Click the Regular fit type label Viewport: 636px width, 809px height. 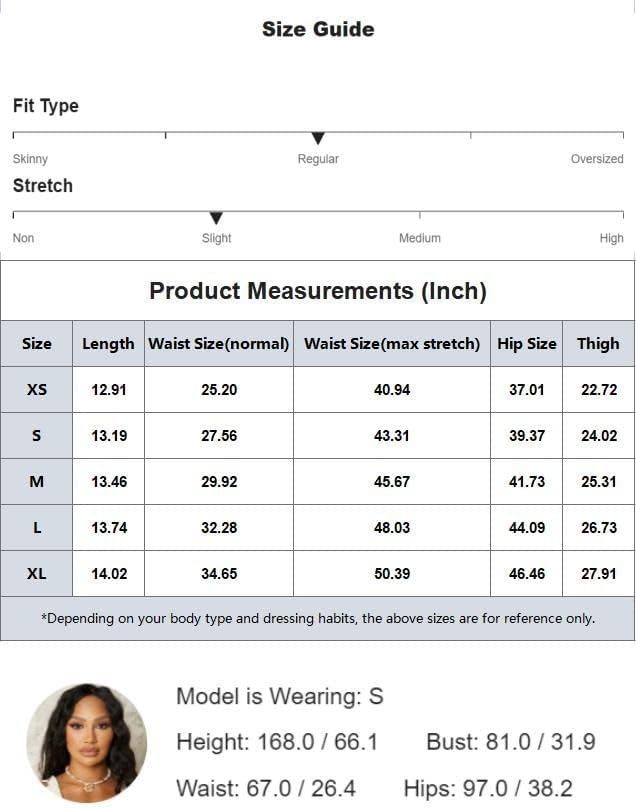tap(318, 159)
